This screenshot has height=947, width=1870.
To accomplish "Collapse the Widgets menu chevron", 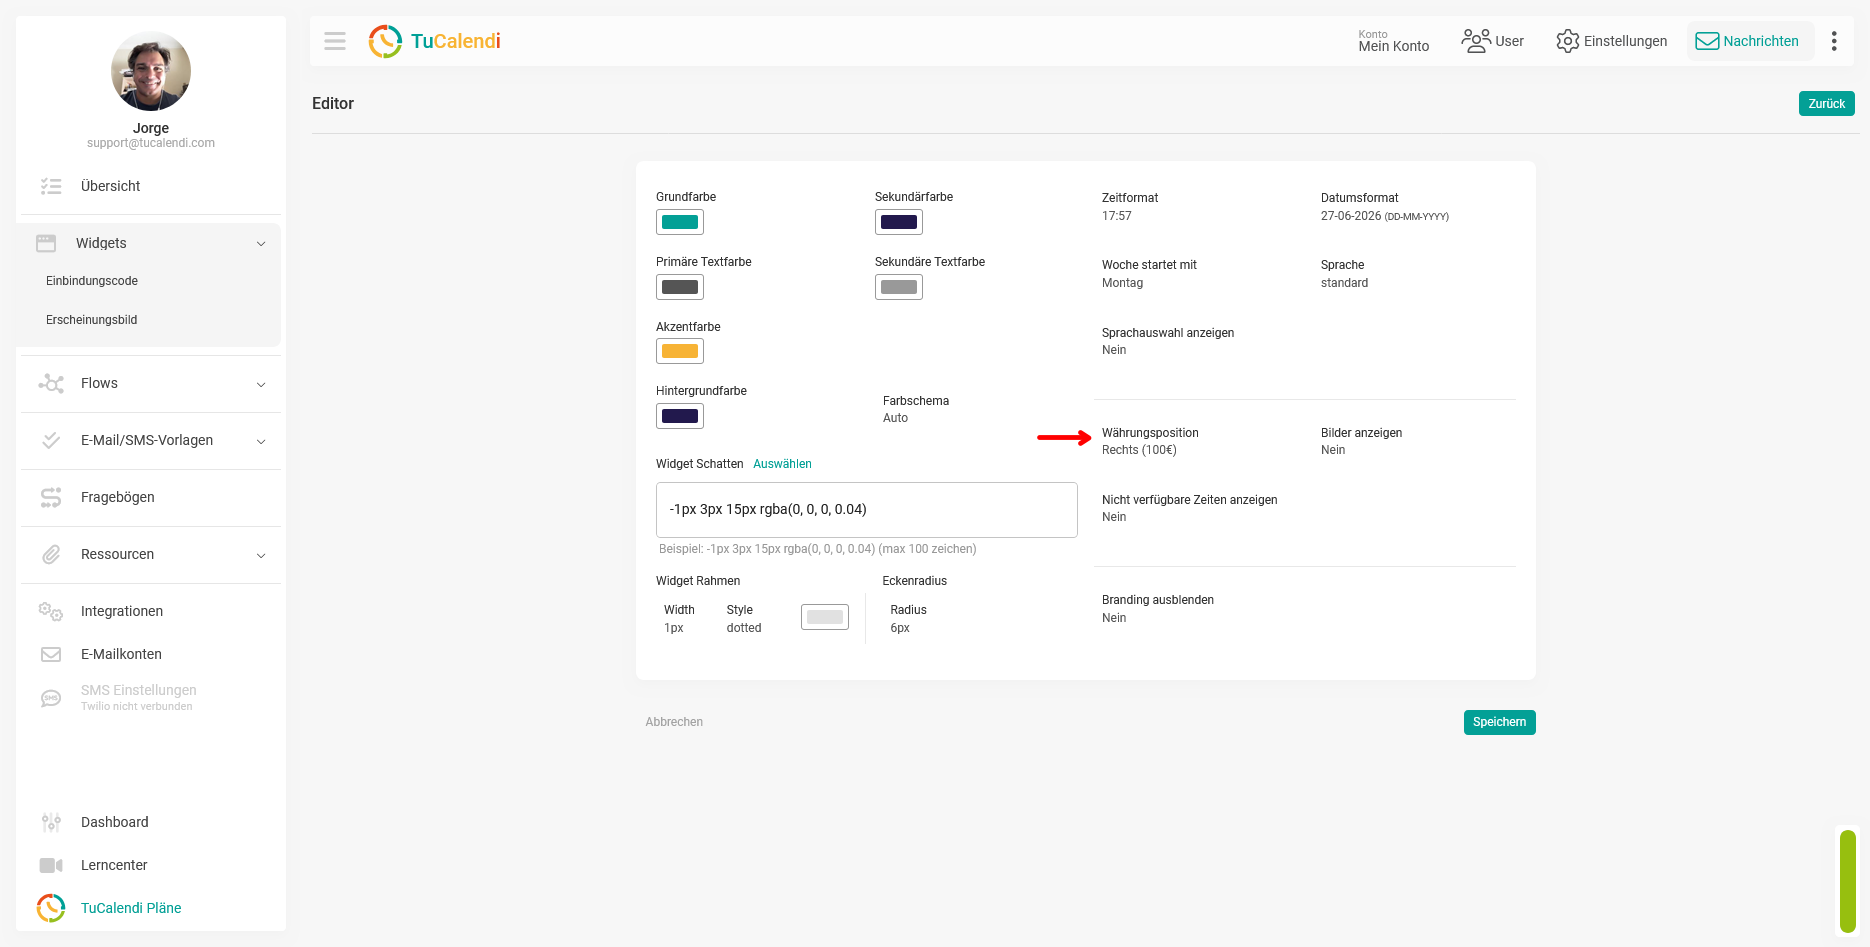I will pyautogui.click(x=261, y=244).
